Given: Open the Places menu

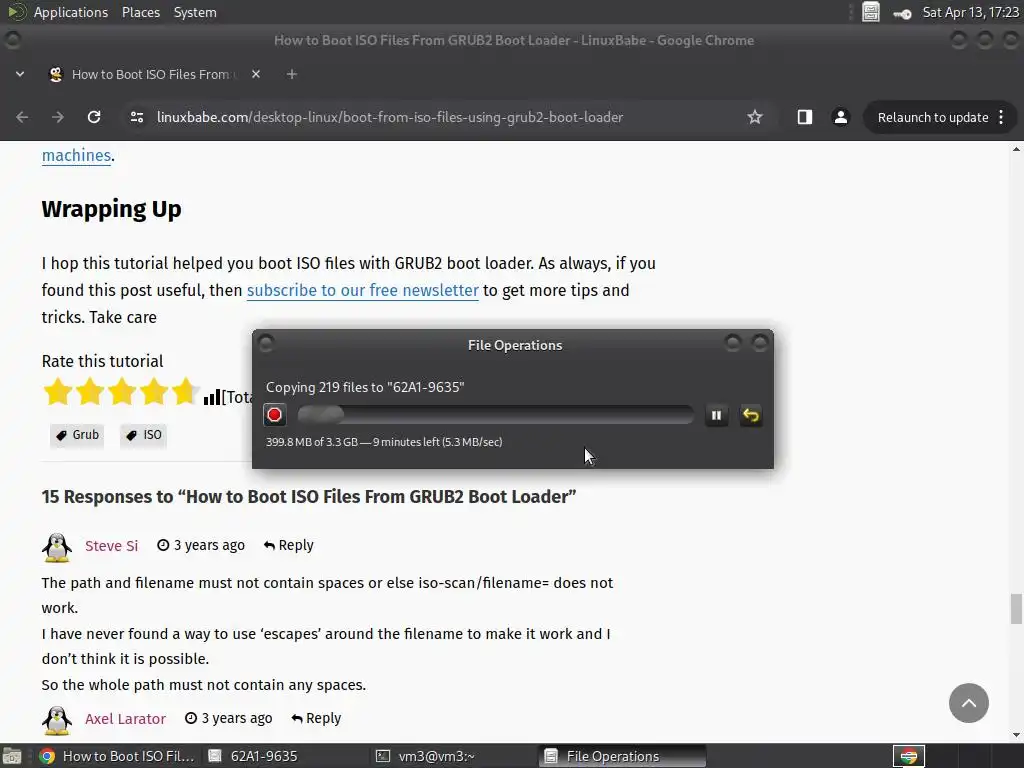Looking at the screenshot, I should [140, 12].
